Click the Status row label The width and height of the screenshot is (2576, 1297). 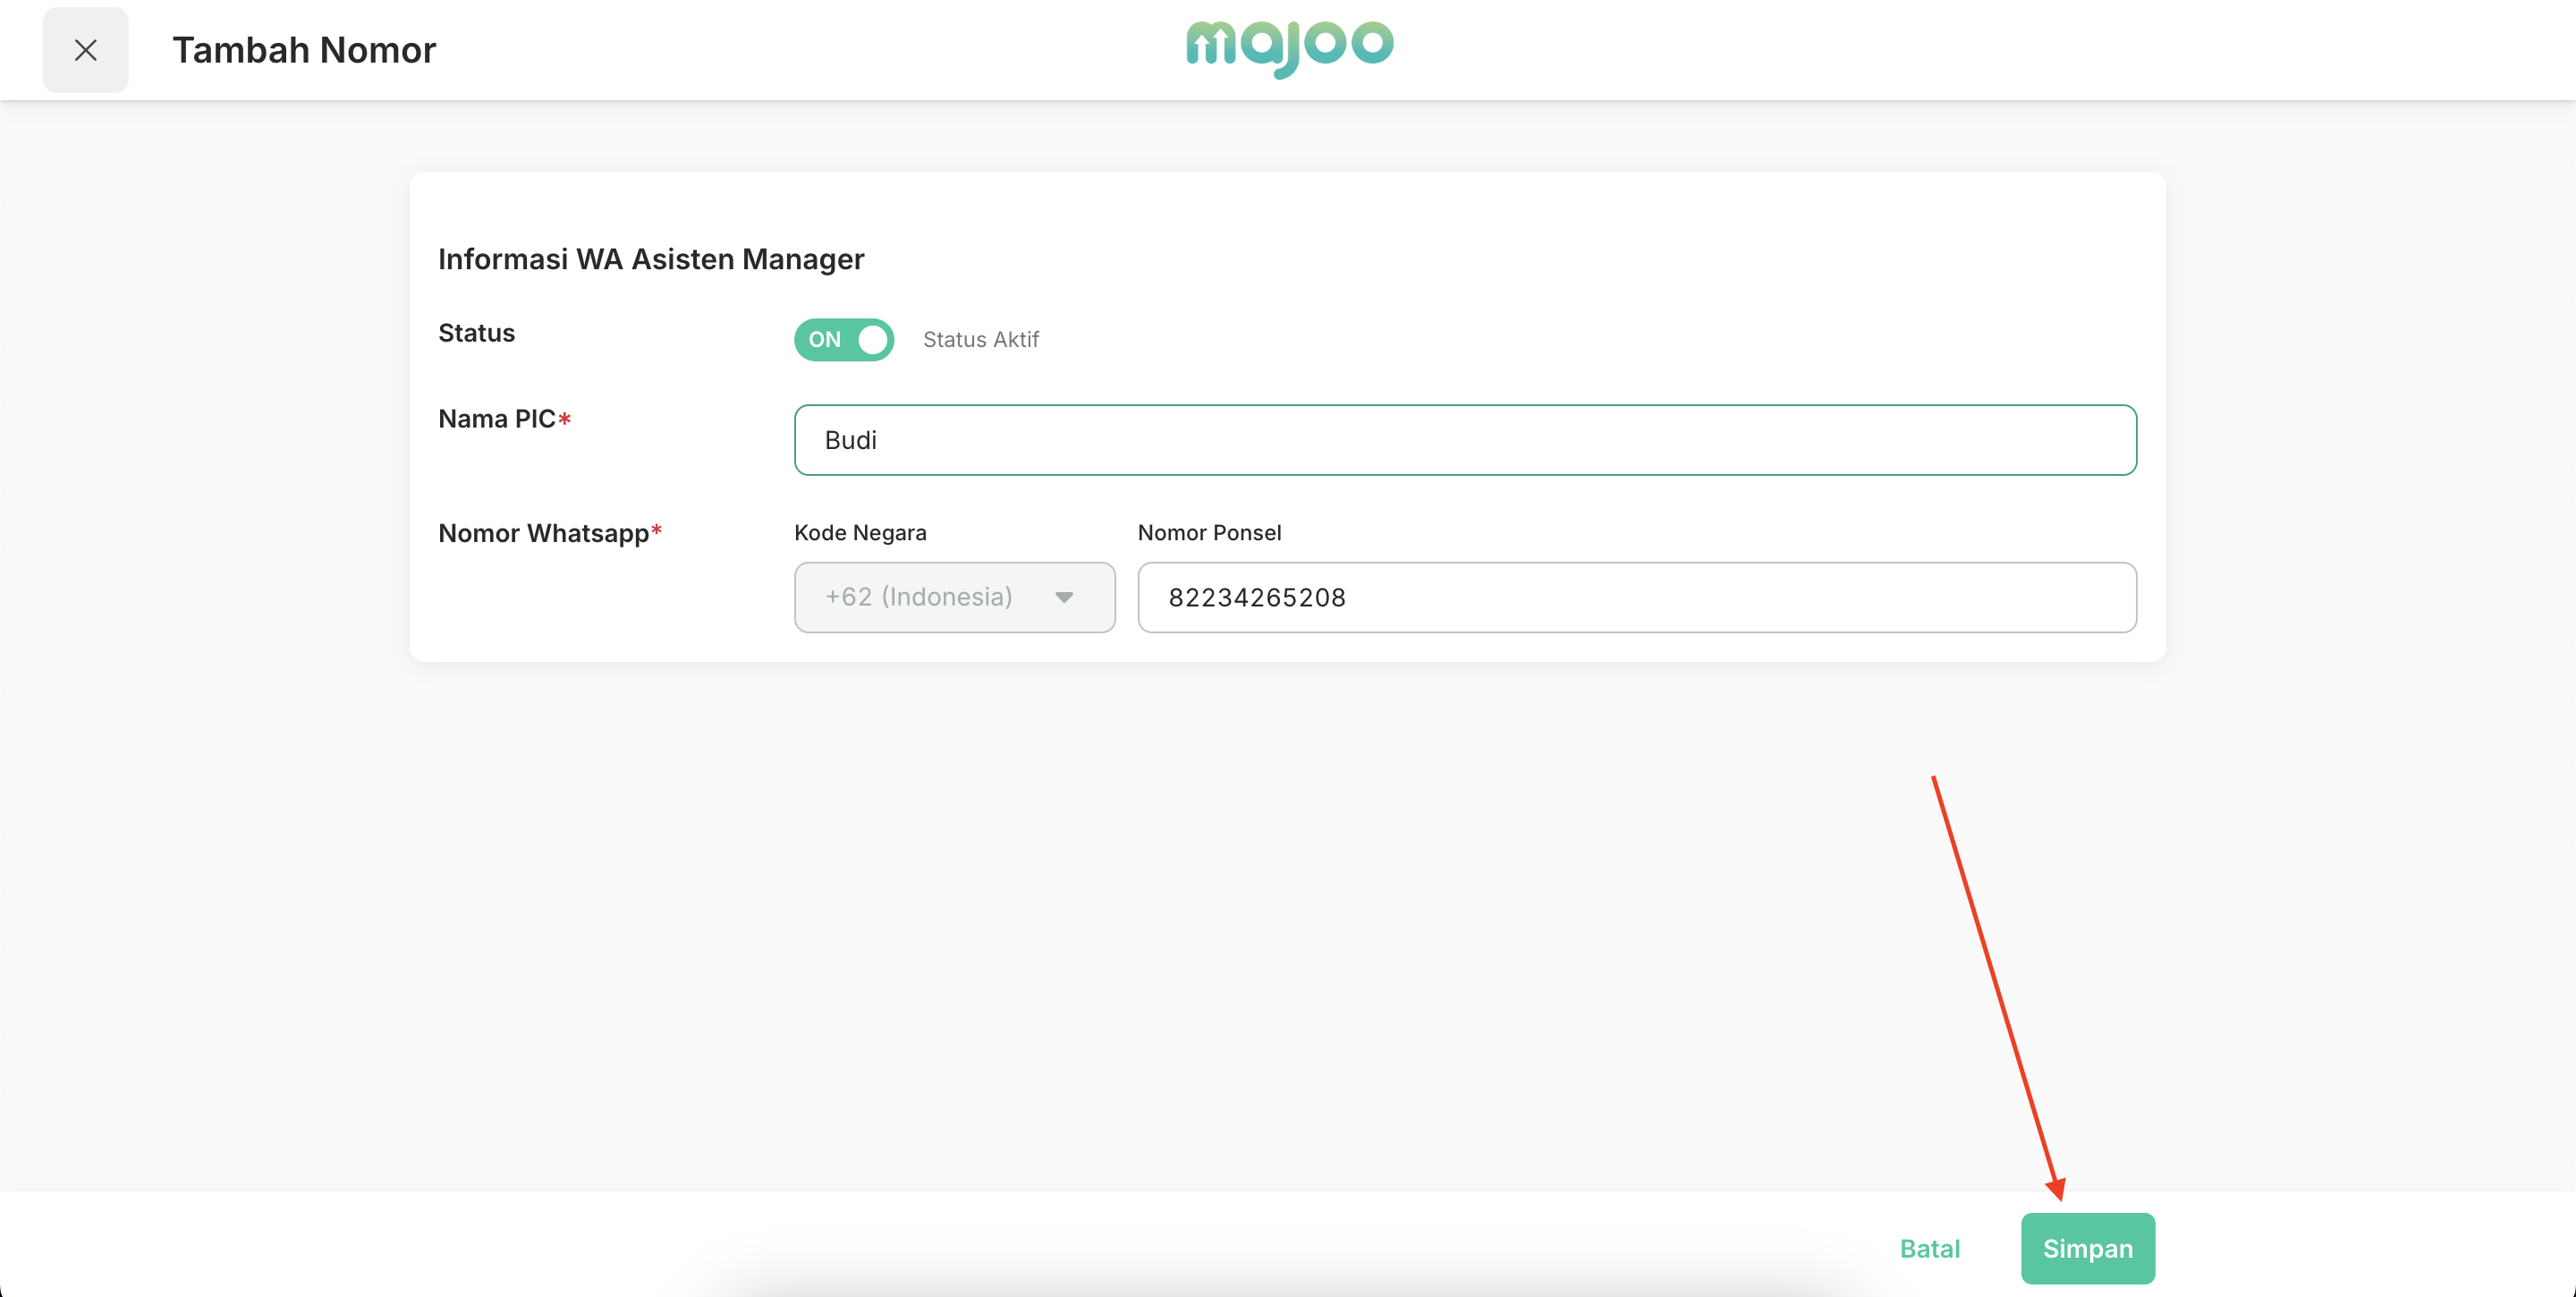(476, 333)
